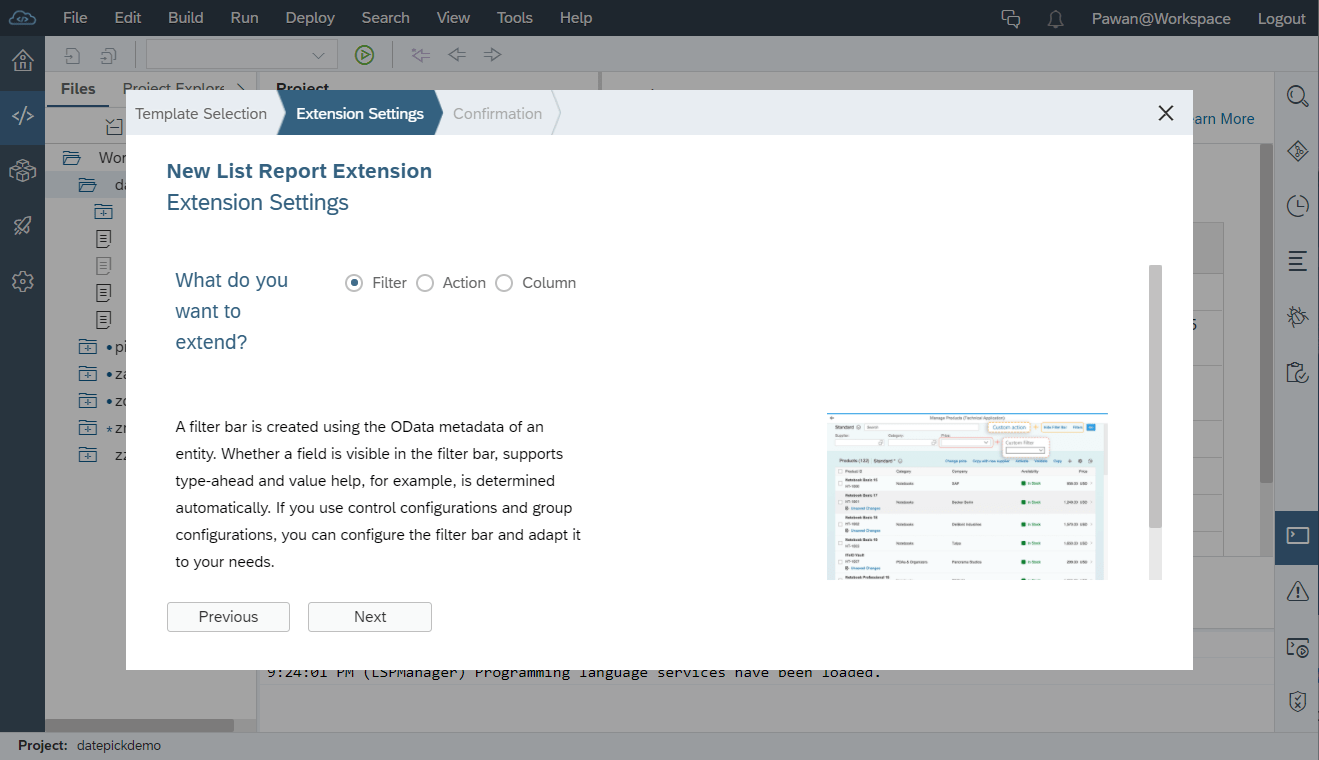This screenshot has width=1319, height=760.
Task: Click the Next button in the wizard
Action: point(369,617)
